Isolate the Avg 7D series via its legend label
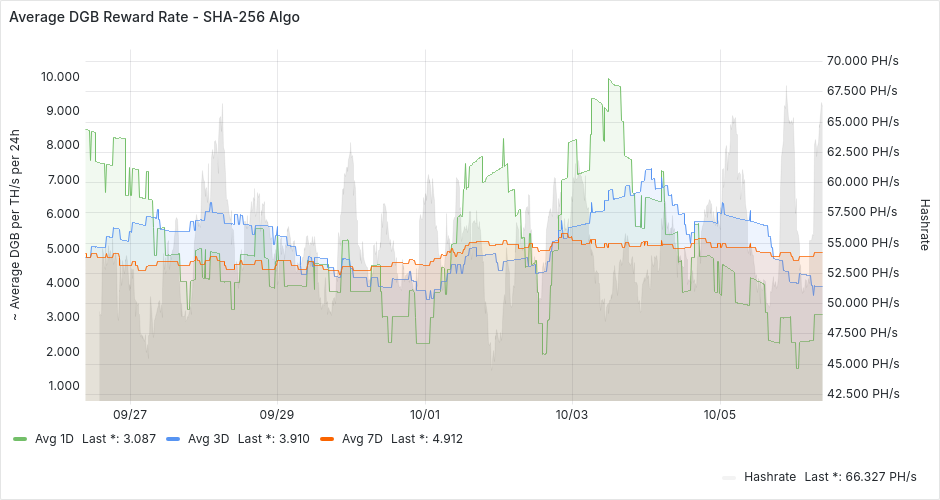Viewport: 940px width, 500px height. (x=363, y=439)
